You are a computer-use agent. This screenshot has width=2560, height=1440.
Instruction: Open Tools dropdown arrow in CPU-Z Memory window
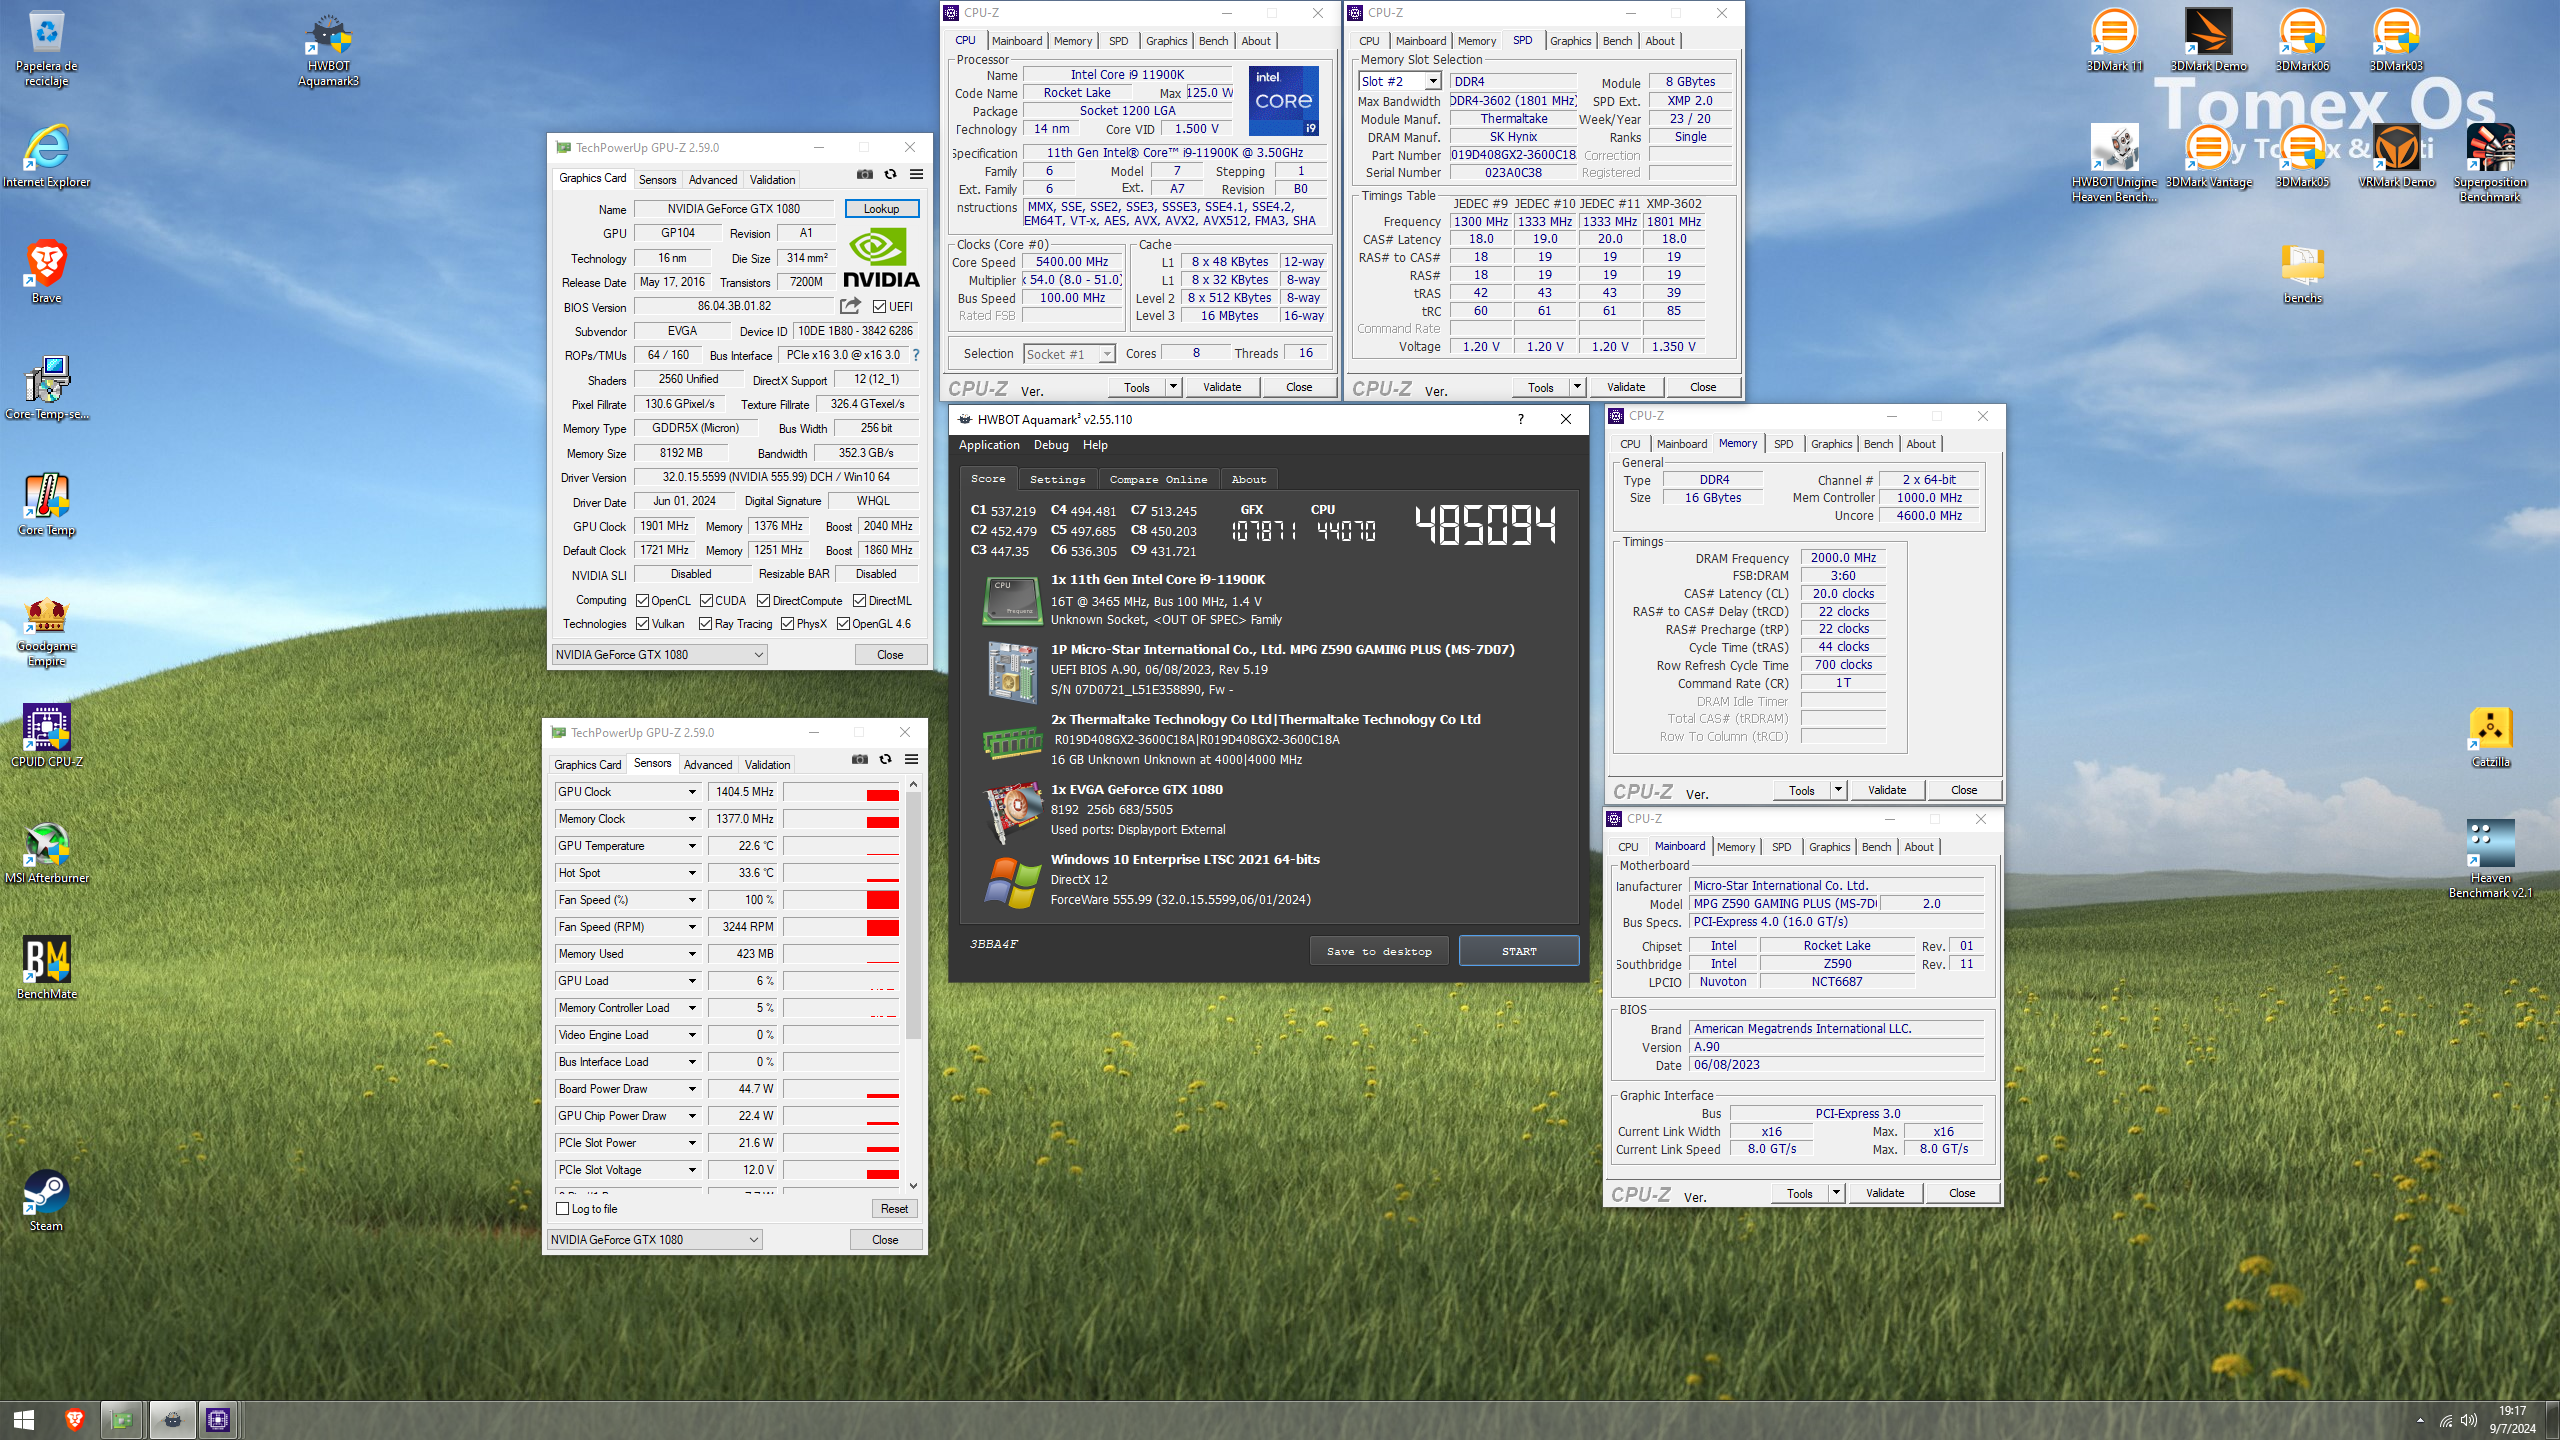(1837, 790)
